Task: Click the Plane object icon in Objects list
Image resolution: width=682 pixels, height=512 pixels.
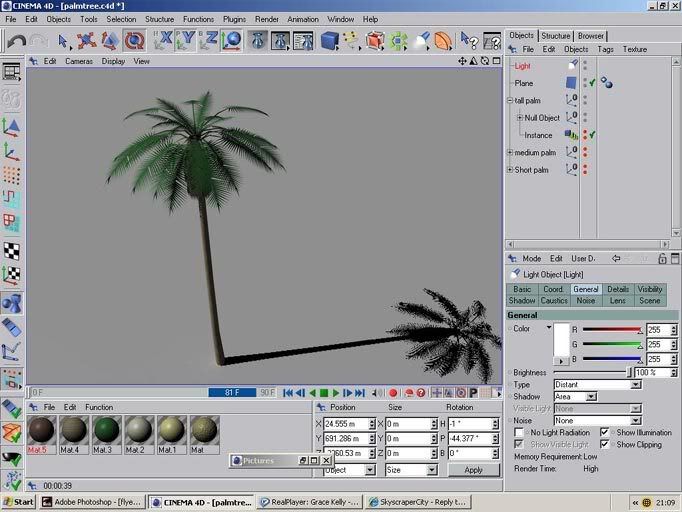Action: coord(571,83)
